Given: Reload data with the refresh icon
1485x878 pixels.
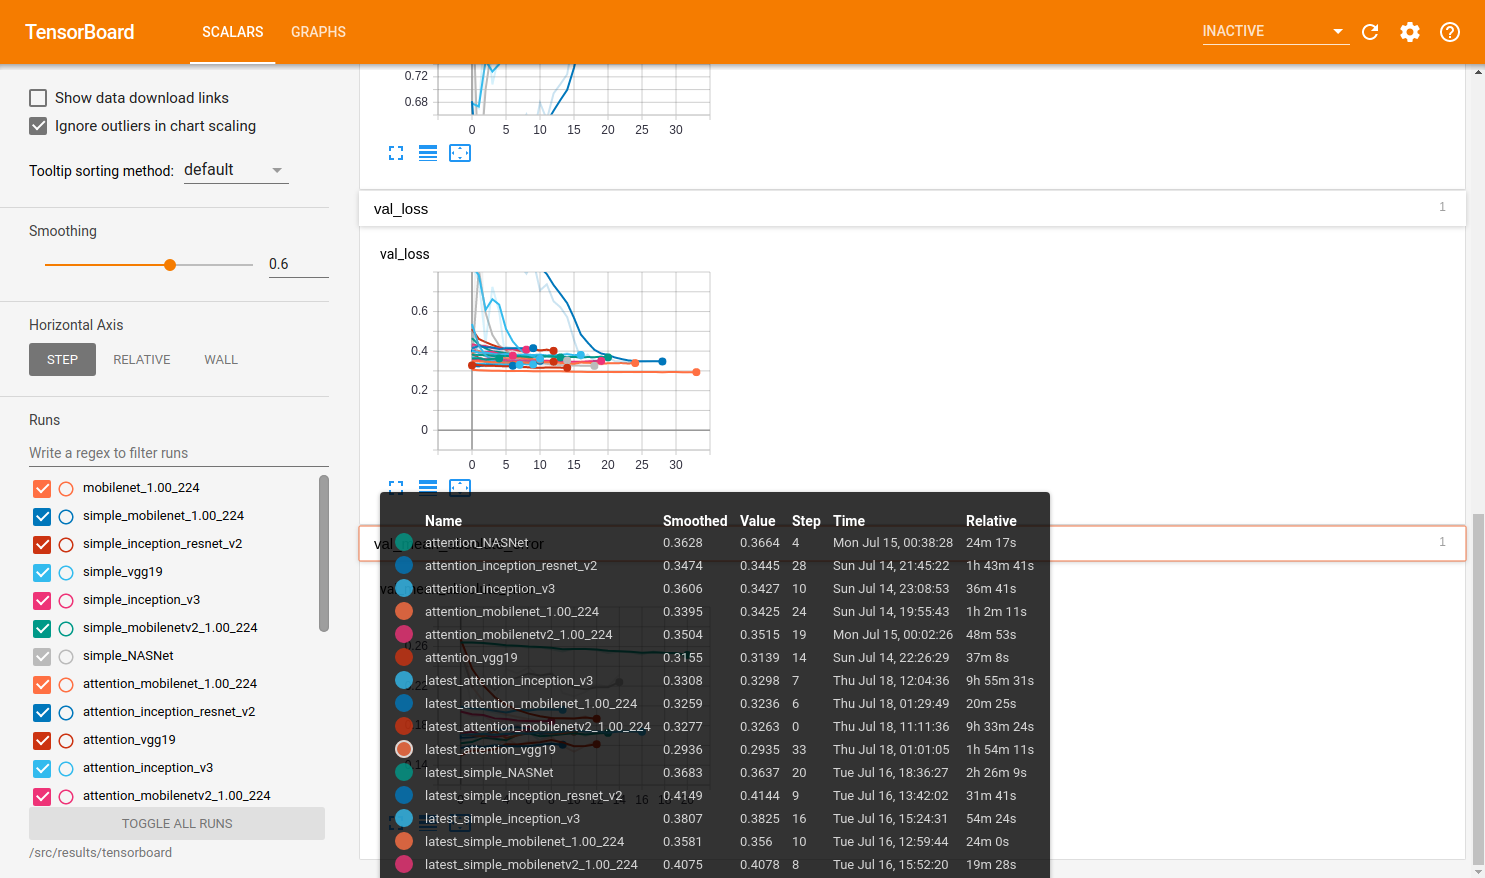Looking at the screenshot, I should (x=1370, y=32).
